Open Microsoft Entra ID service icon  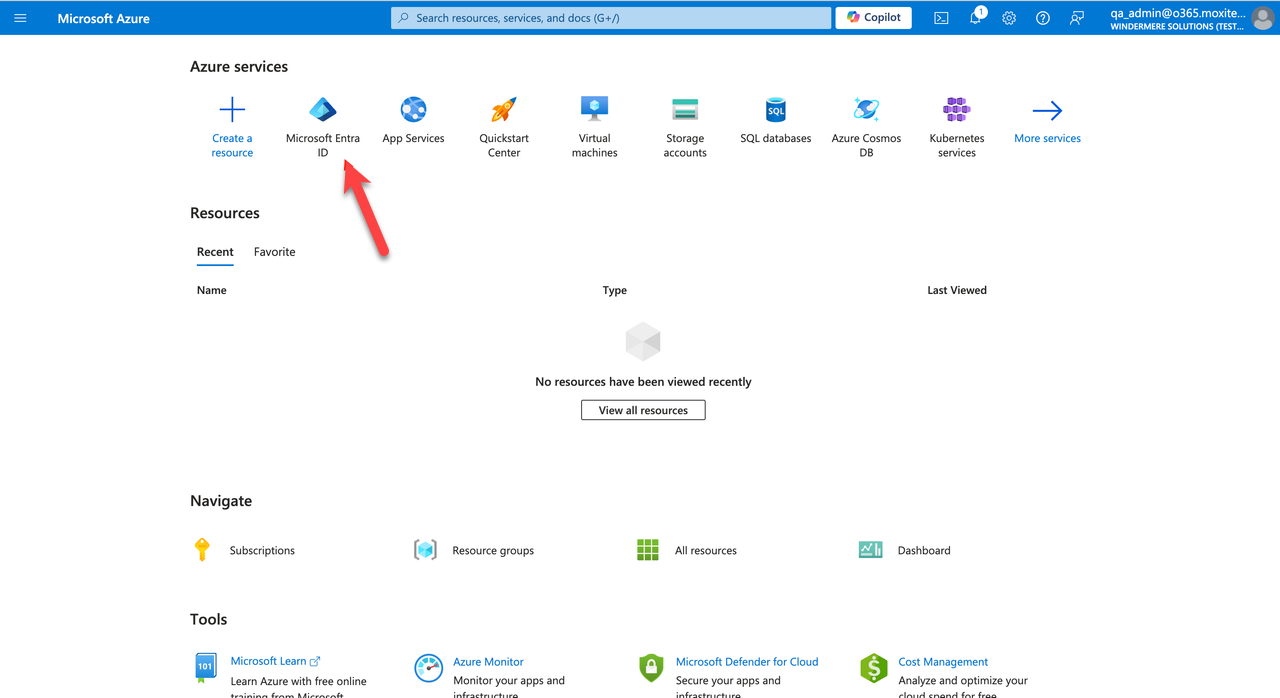323,109
